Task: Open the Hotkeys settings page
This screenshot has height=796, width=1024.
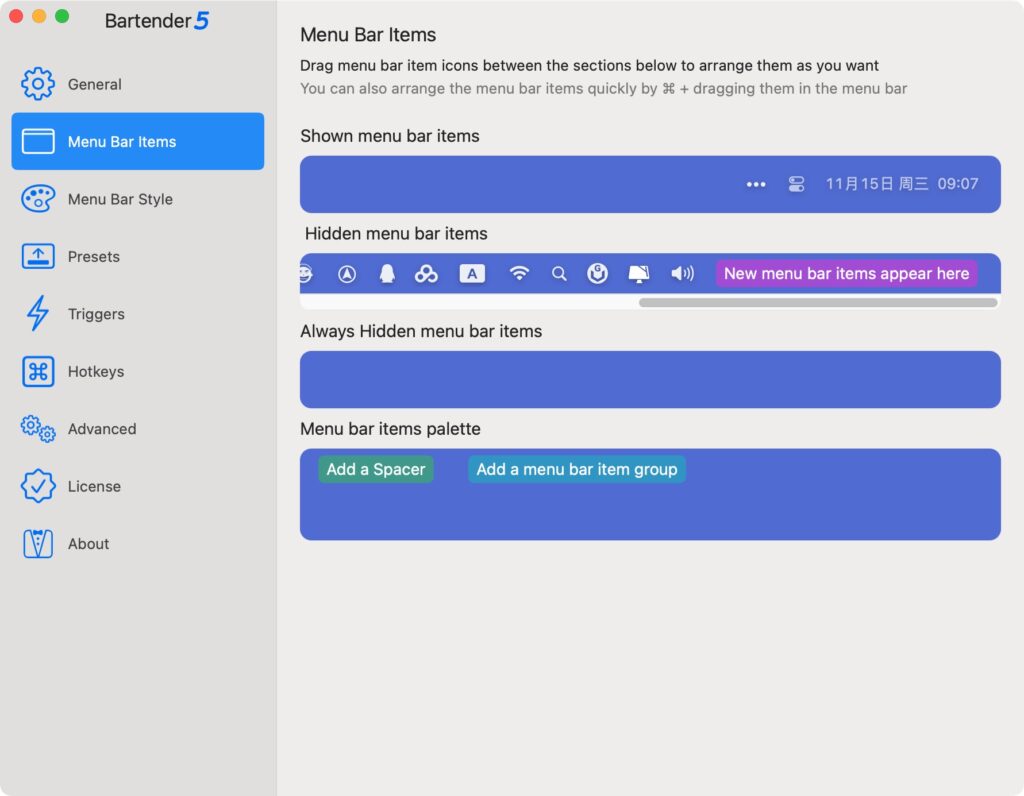Action: pyautogui.click(x=96, y=371)
